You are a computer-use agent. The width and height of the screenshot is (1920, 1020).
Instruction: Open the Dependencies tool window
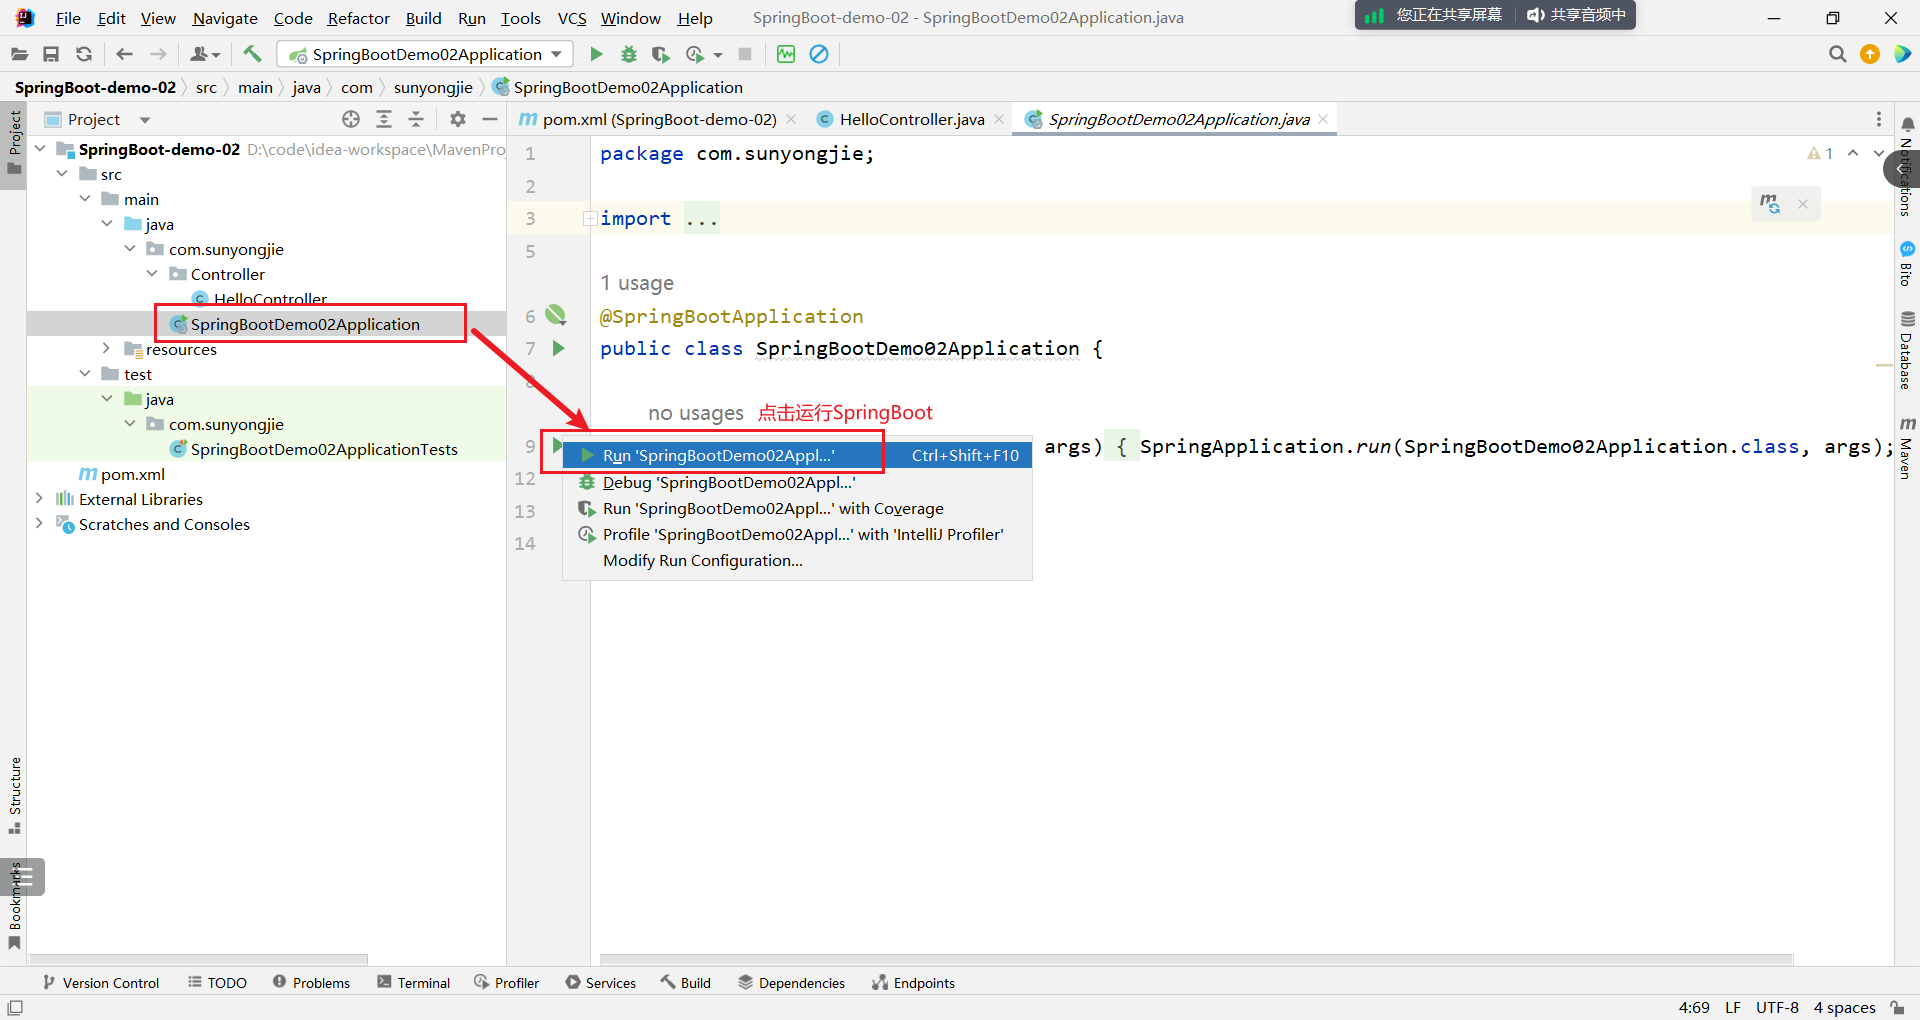click(x=791, y=983)
